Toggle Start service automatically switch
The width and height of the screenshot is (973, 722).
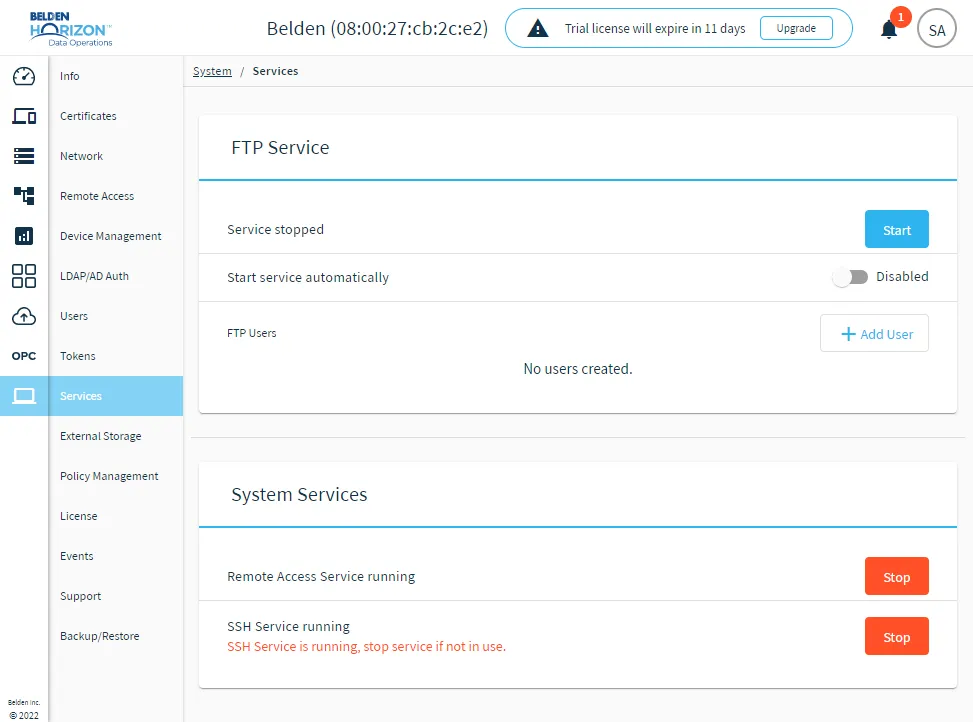point(850,277)
